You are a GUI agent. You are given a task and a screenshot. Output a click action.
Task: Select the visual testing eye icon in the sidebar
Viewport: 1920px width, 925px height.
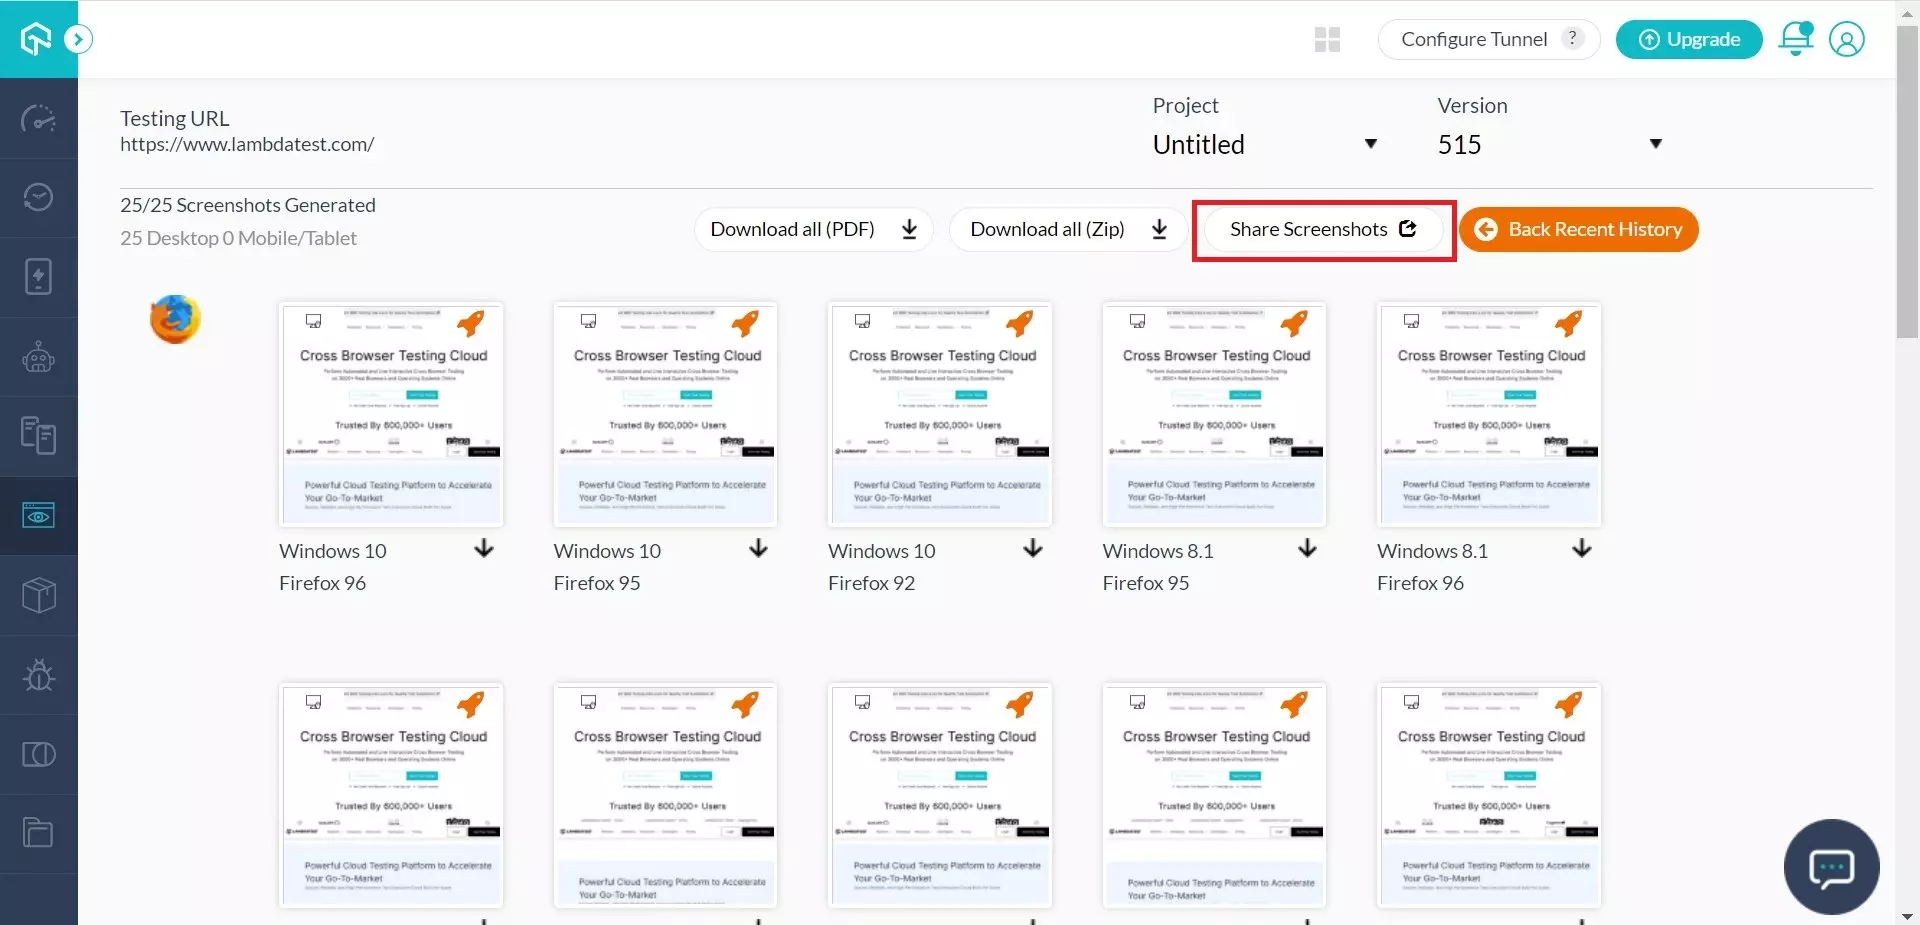pyautogui.click(x=38, y=516)
